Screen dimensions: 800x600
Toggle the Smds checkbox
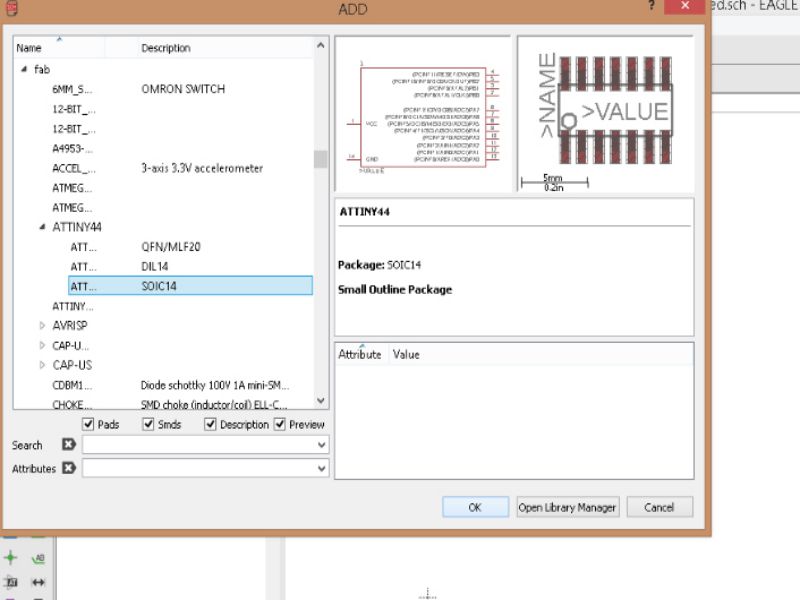[x=148, y=424]
